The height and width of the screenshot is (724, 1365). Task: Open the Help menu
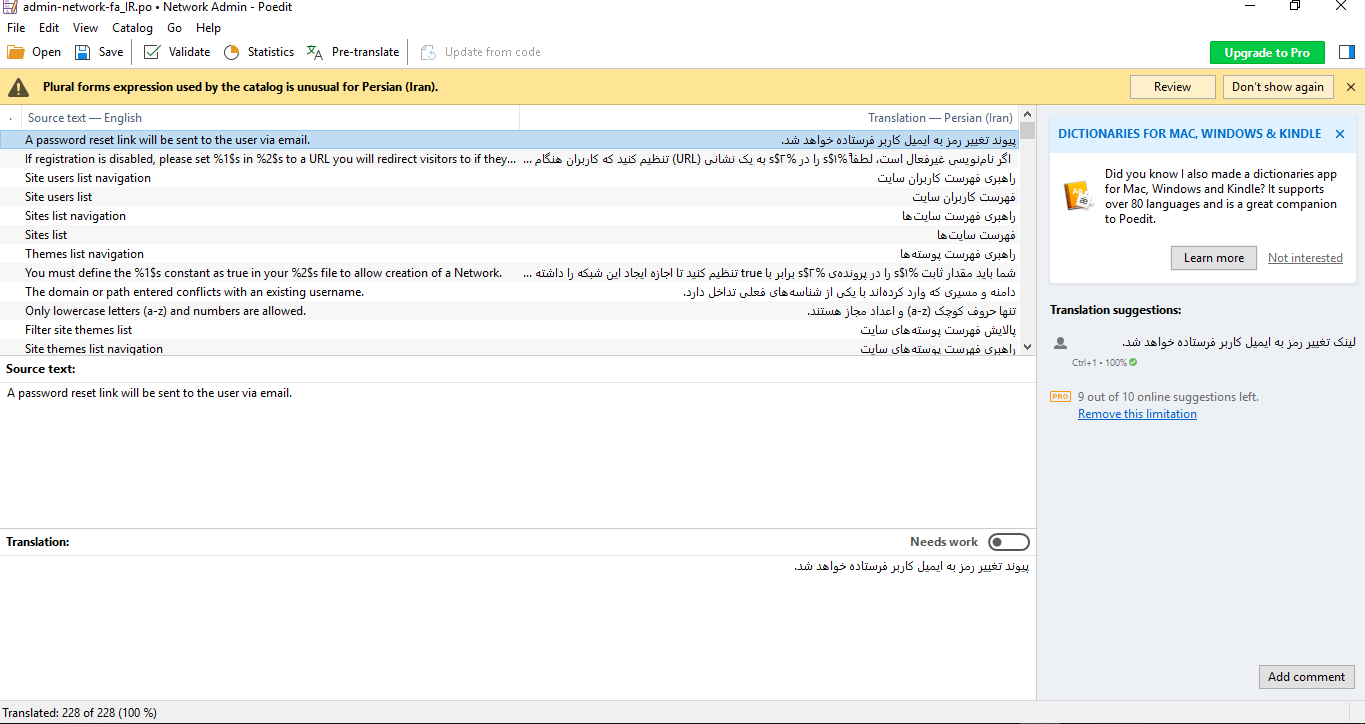point(208,28)
